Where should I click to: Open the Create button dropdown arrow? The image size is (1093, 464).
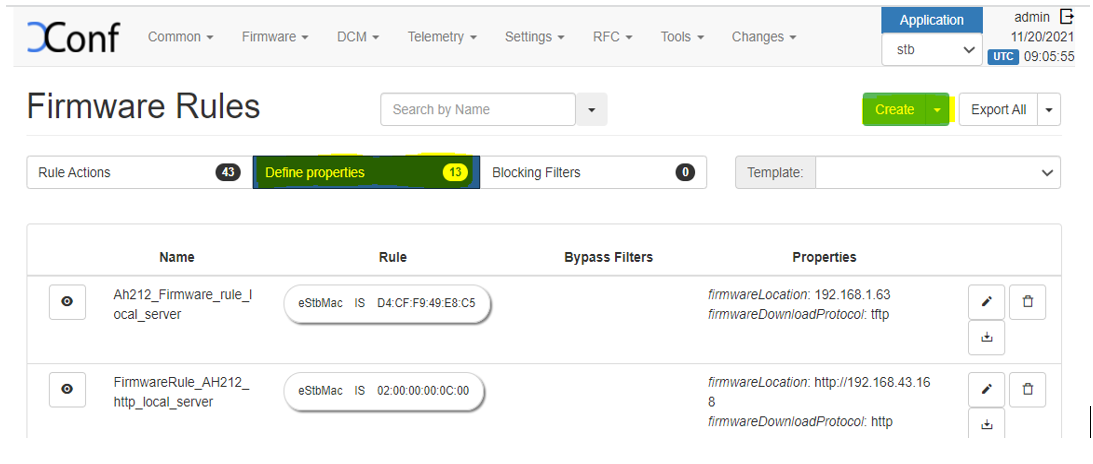click(938, 110)
